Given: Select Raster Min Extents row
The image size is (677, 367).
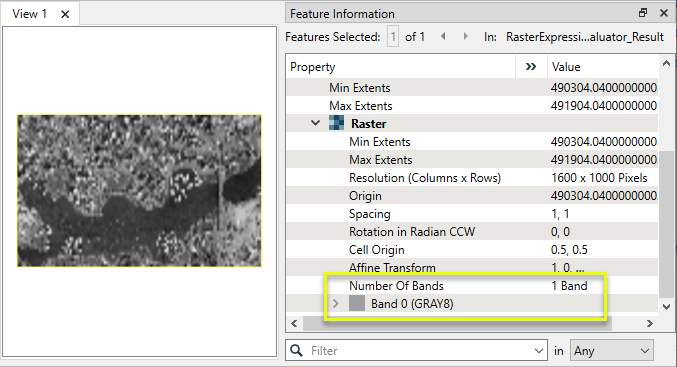Looking at the screenshot, I should (472, 142).
